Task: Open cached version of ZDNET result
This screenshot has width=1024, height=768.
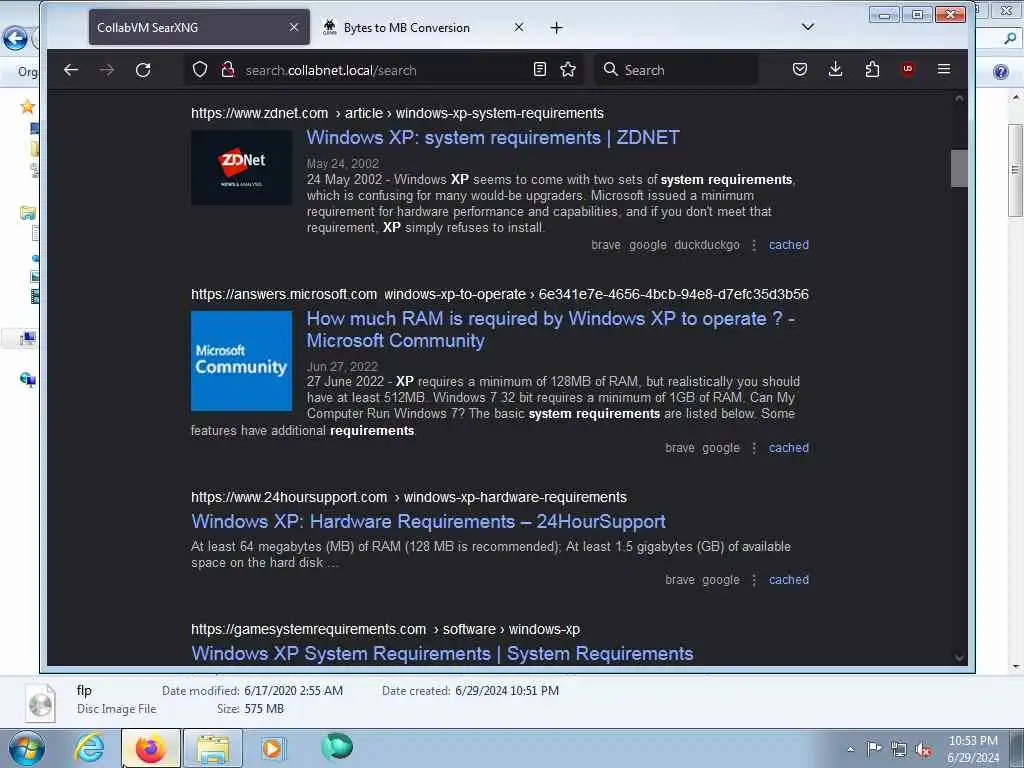Action: tap(789, 245)
